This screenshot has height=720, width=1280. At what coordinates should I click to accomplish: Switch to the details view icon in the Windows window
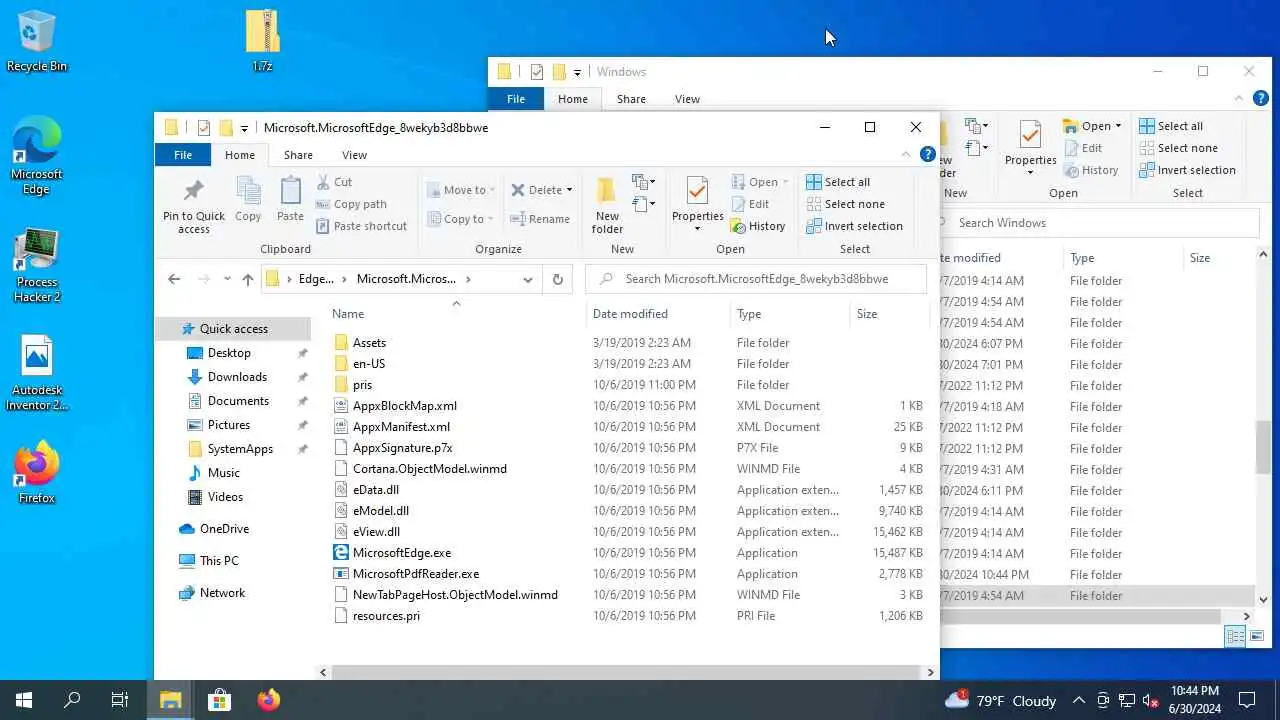(x=1235, y=636)
